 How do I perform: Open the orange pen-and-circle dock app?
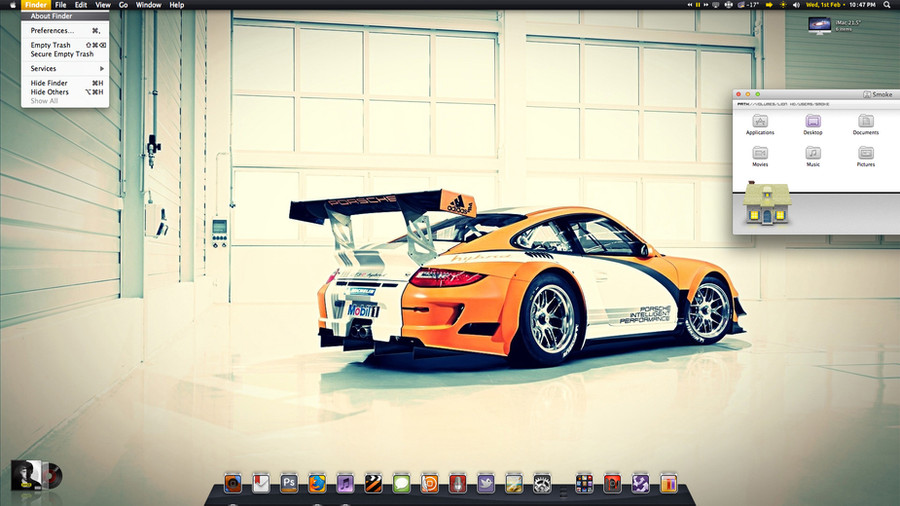tap(429, 484)
